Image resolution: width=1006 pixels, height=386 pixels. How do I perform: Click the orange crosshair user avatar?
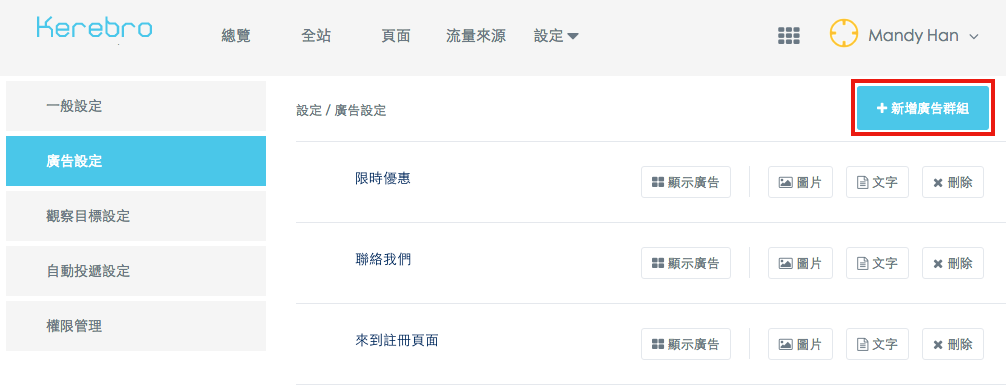click(x=844, y=33)
